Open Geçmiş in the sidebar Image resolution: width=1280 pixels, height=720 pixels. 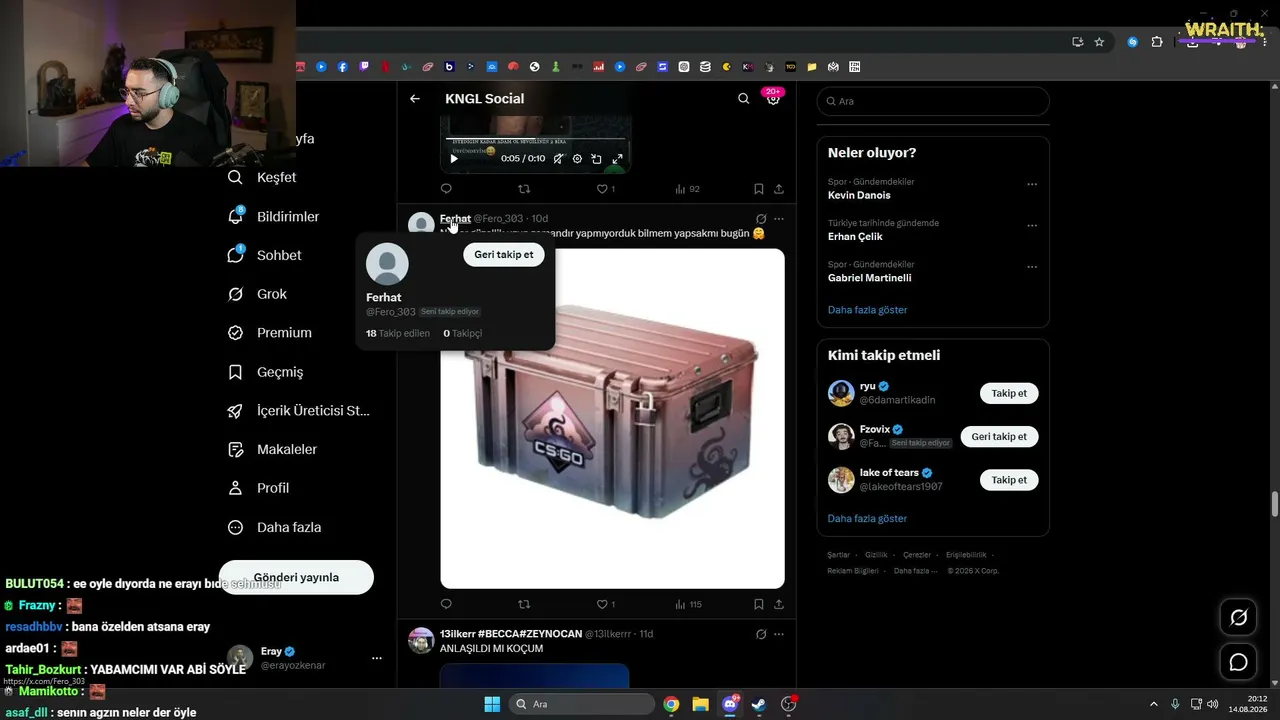click(x=266, y=372)
